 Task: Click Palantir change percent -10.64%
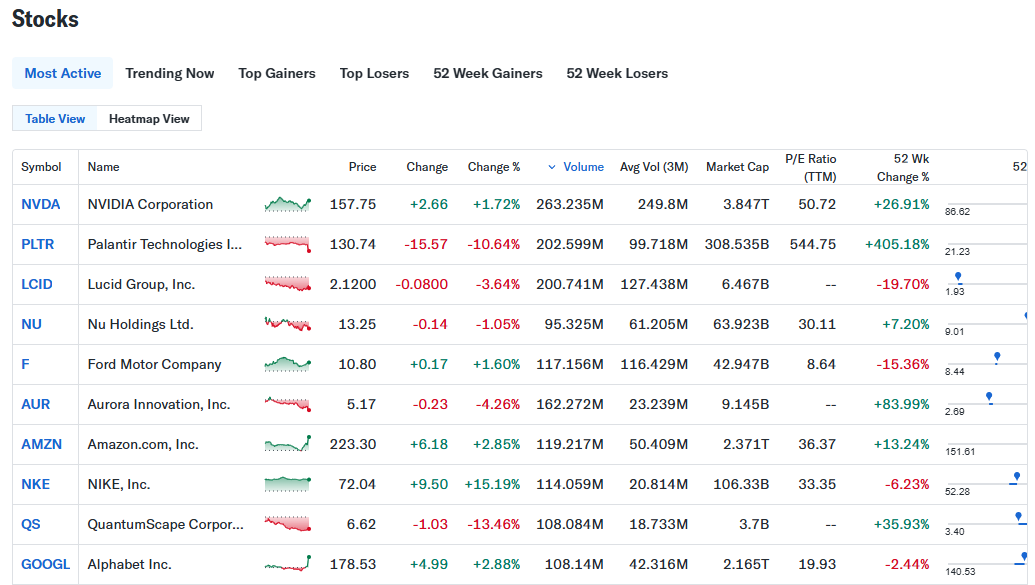click(x=494, y=244)
